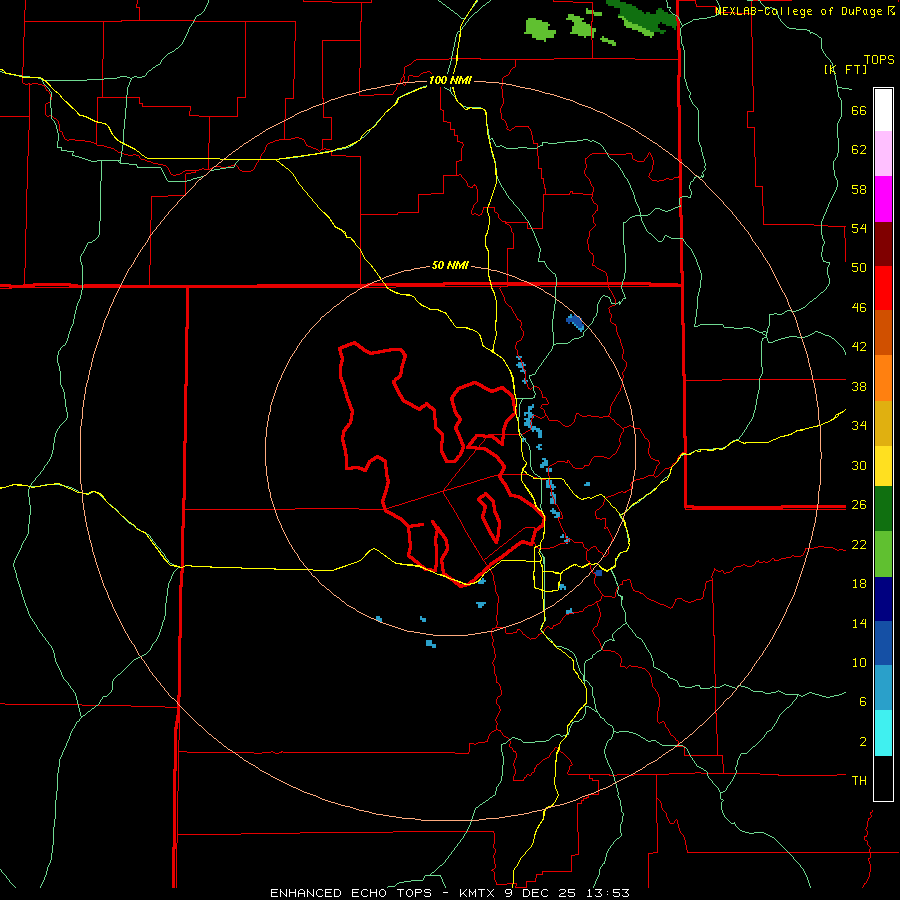Click the "30" legend value
The image size is (900, 900).
coord(859,465)
